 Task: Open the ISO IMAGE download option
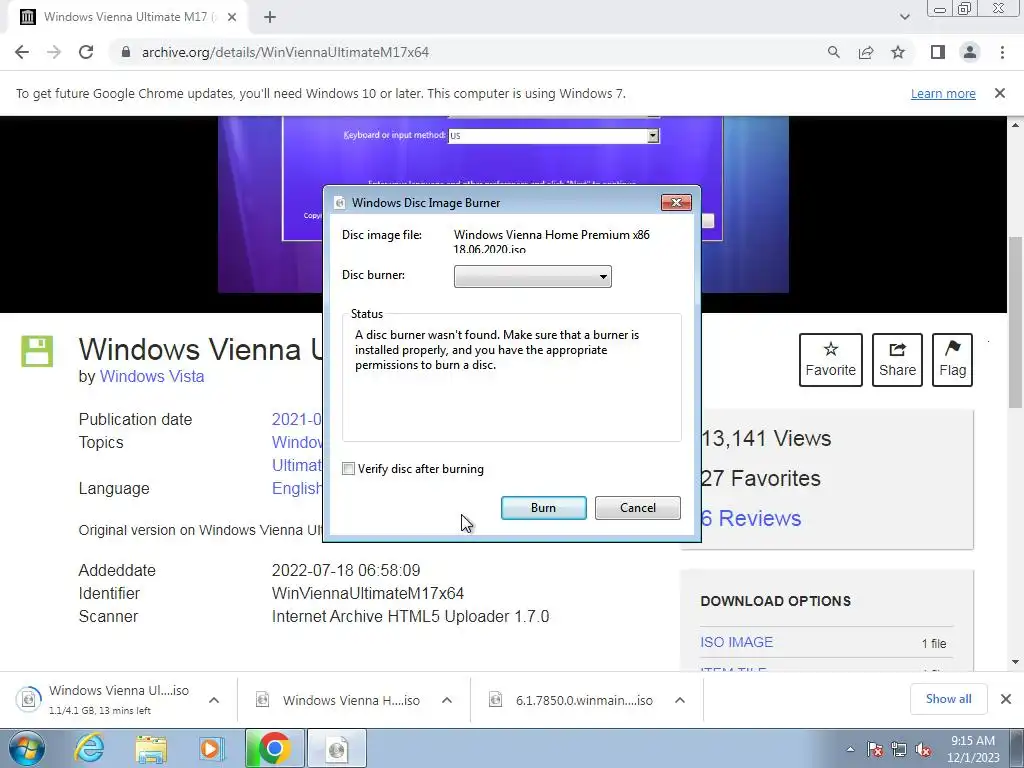point(737,642)
